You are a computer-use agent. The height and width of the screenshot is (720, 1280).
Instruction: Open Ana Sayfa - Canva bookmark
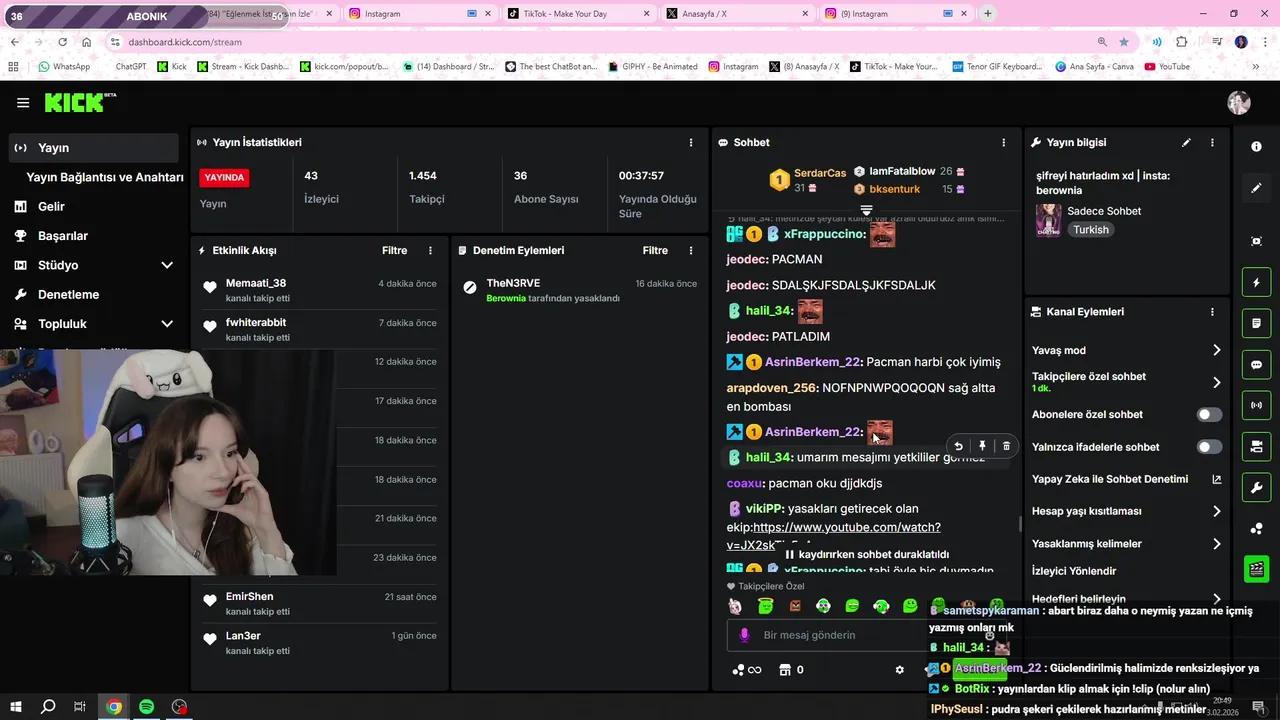[1094, 66]
